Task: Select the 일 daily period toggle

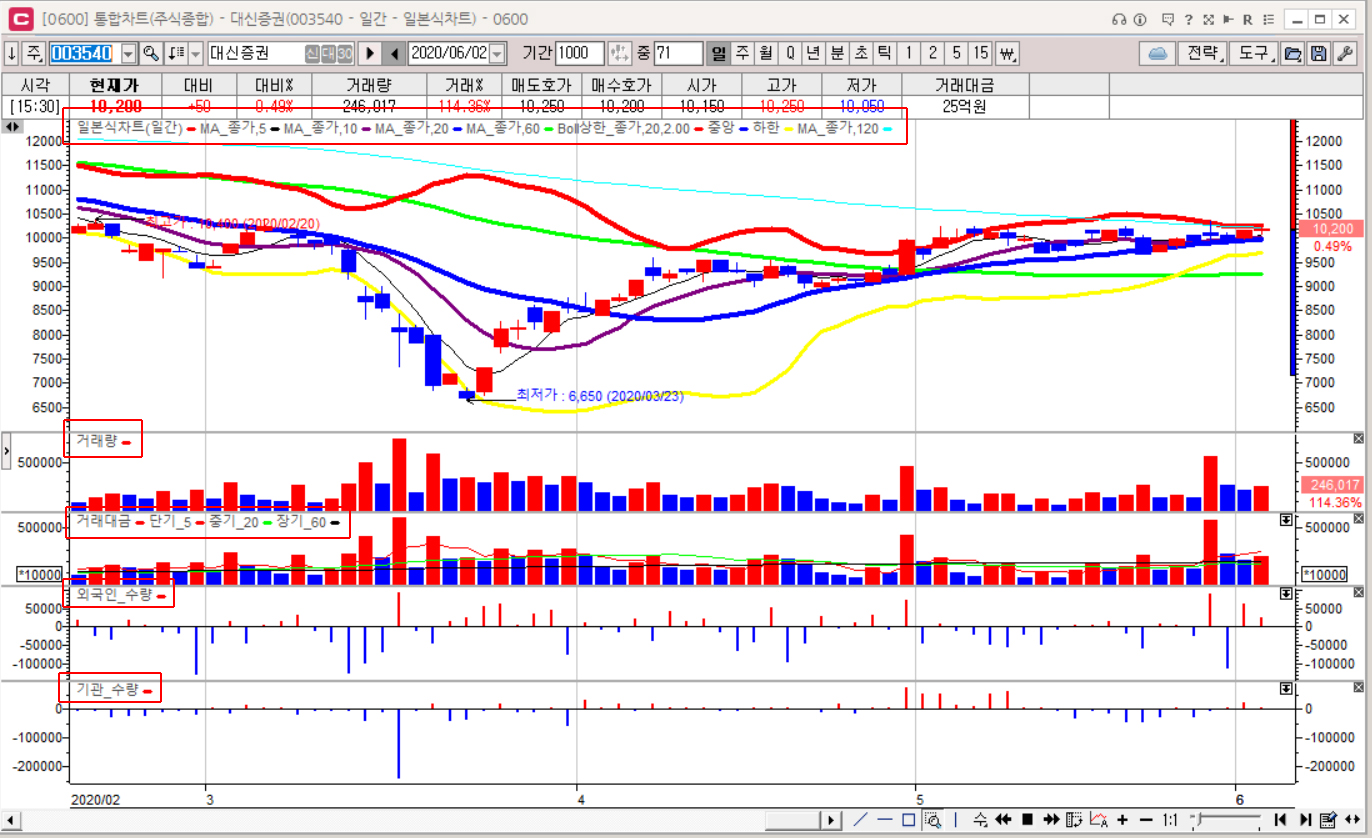Action: 719,53
